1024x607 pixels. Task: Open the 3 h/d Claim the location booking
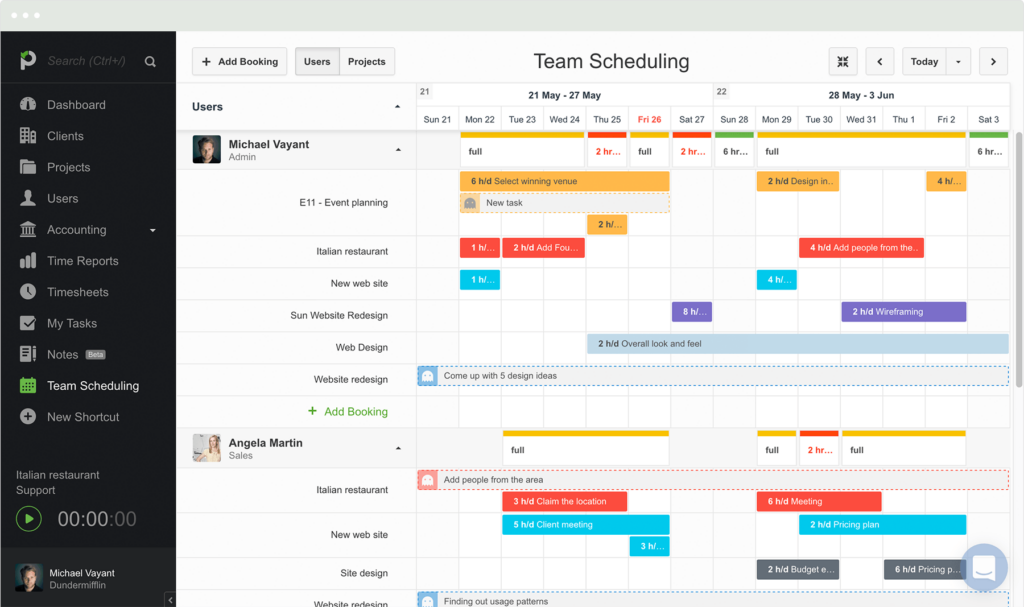tap(564, 501)
